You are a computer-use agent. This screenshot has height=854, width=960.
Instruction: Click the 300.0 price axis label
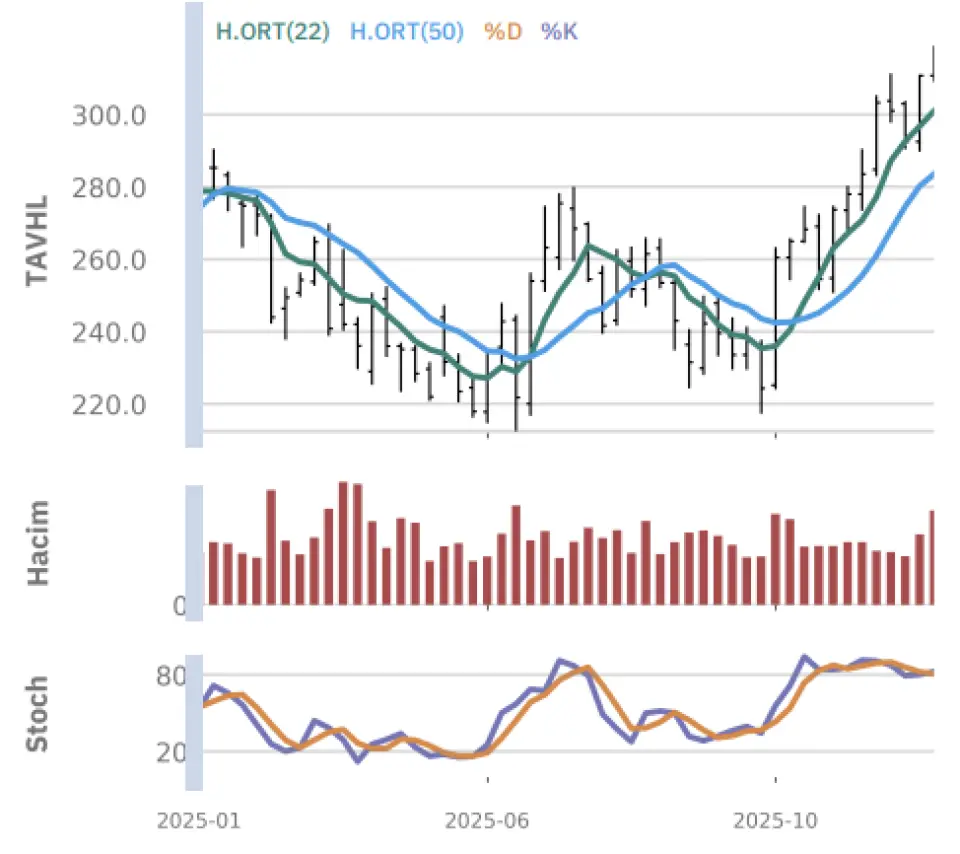[110, 116]
